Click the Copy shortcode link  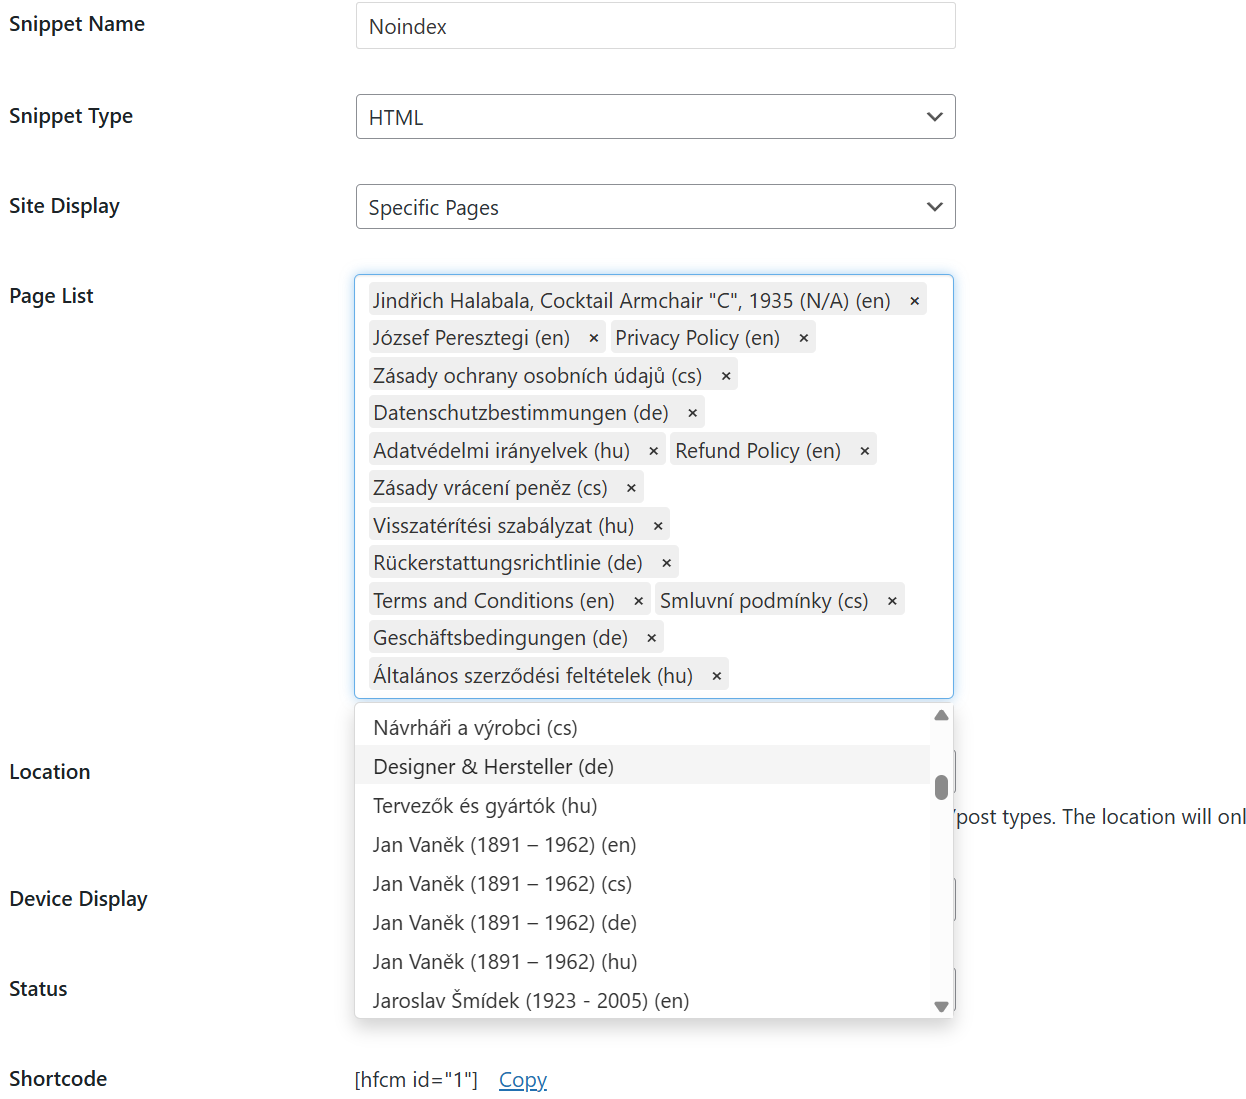522,1080
